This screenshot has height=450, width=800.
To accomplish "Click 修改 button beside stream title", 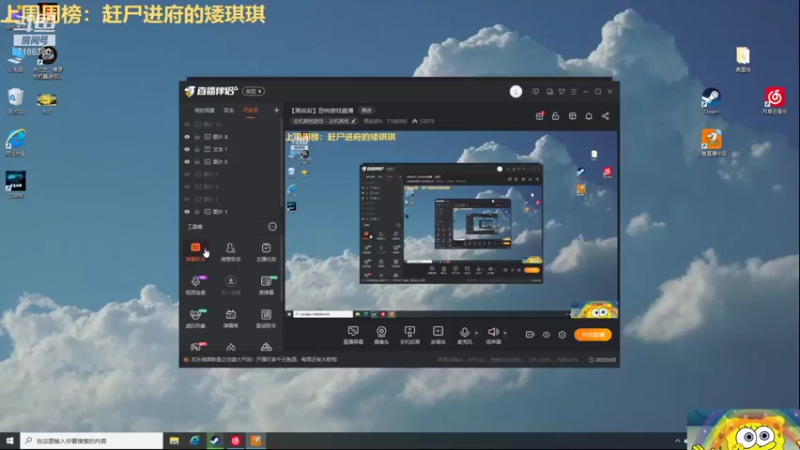I will pyautogui.click(x=366, y=110).
